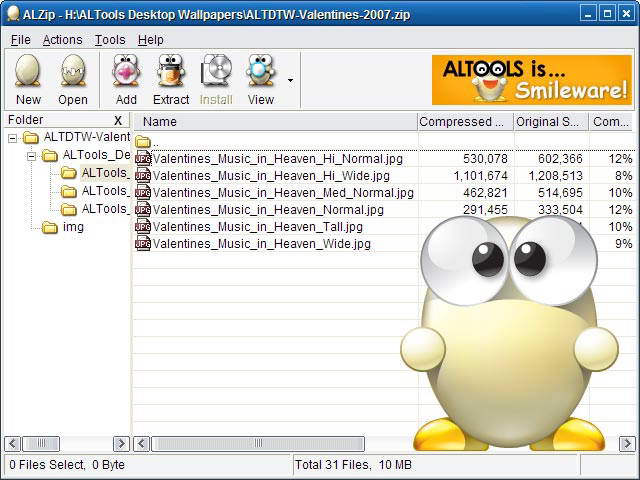Click the Add files egg icon
This screenshot has width=640, height=480.
126,71
